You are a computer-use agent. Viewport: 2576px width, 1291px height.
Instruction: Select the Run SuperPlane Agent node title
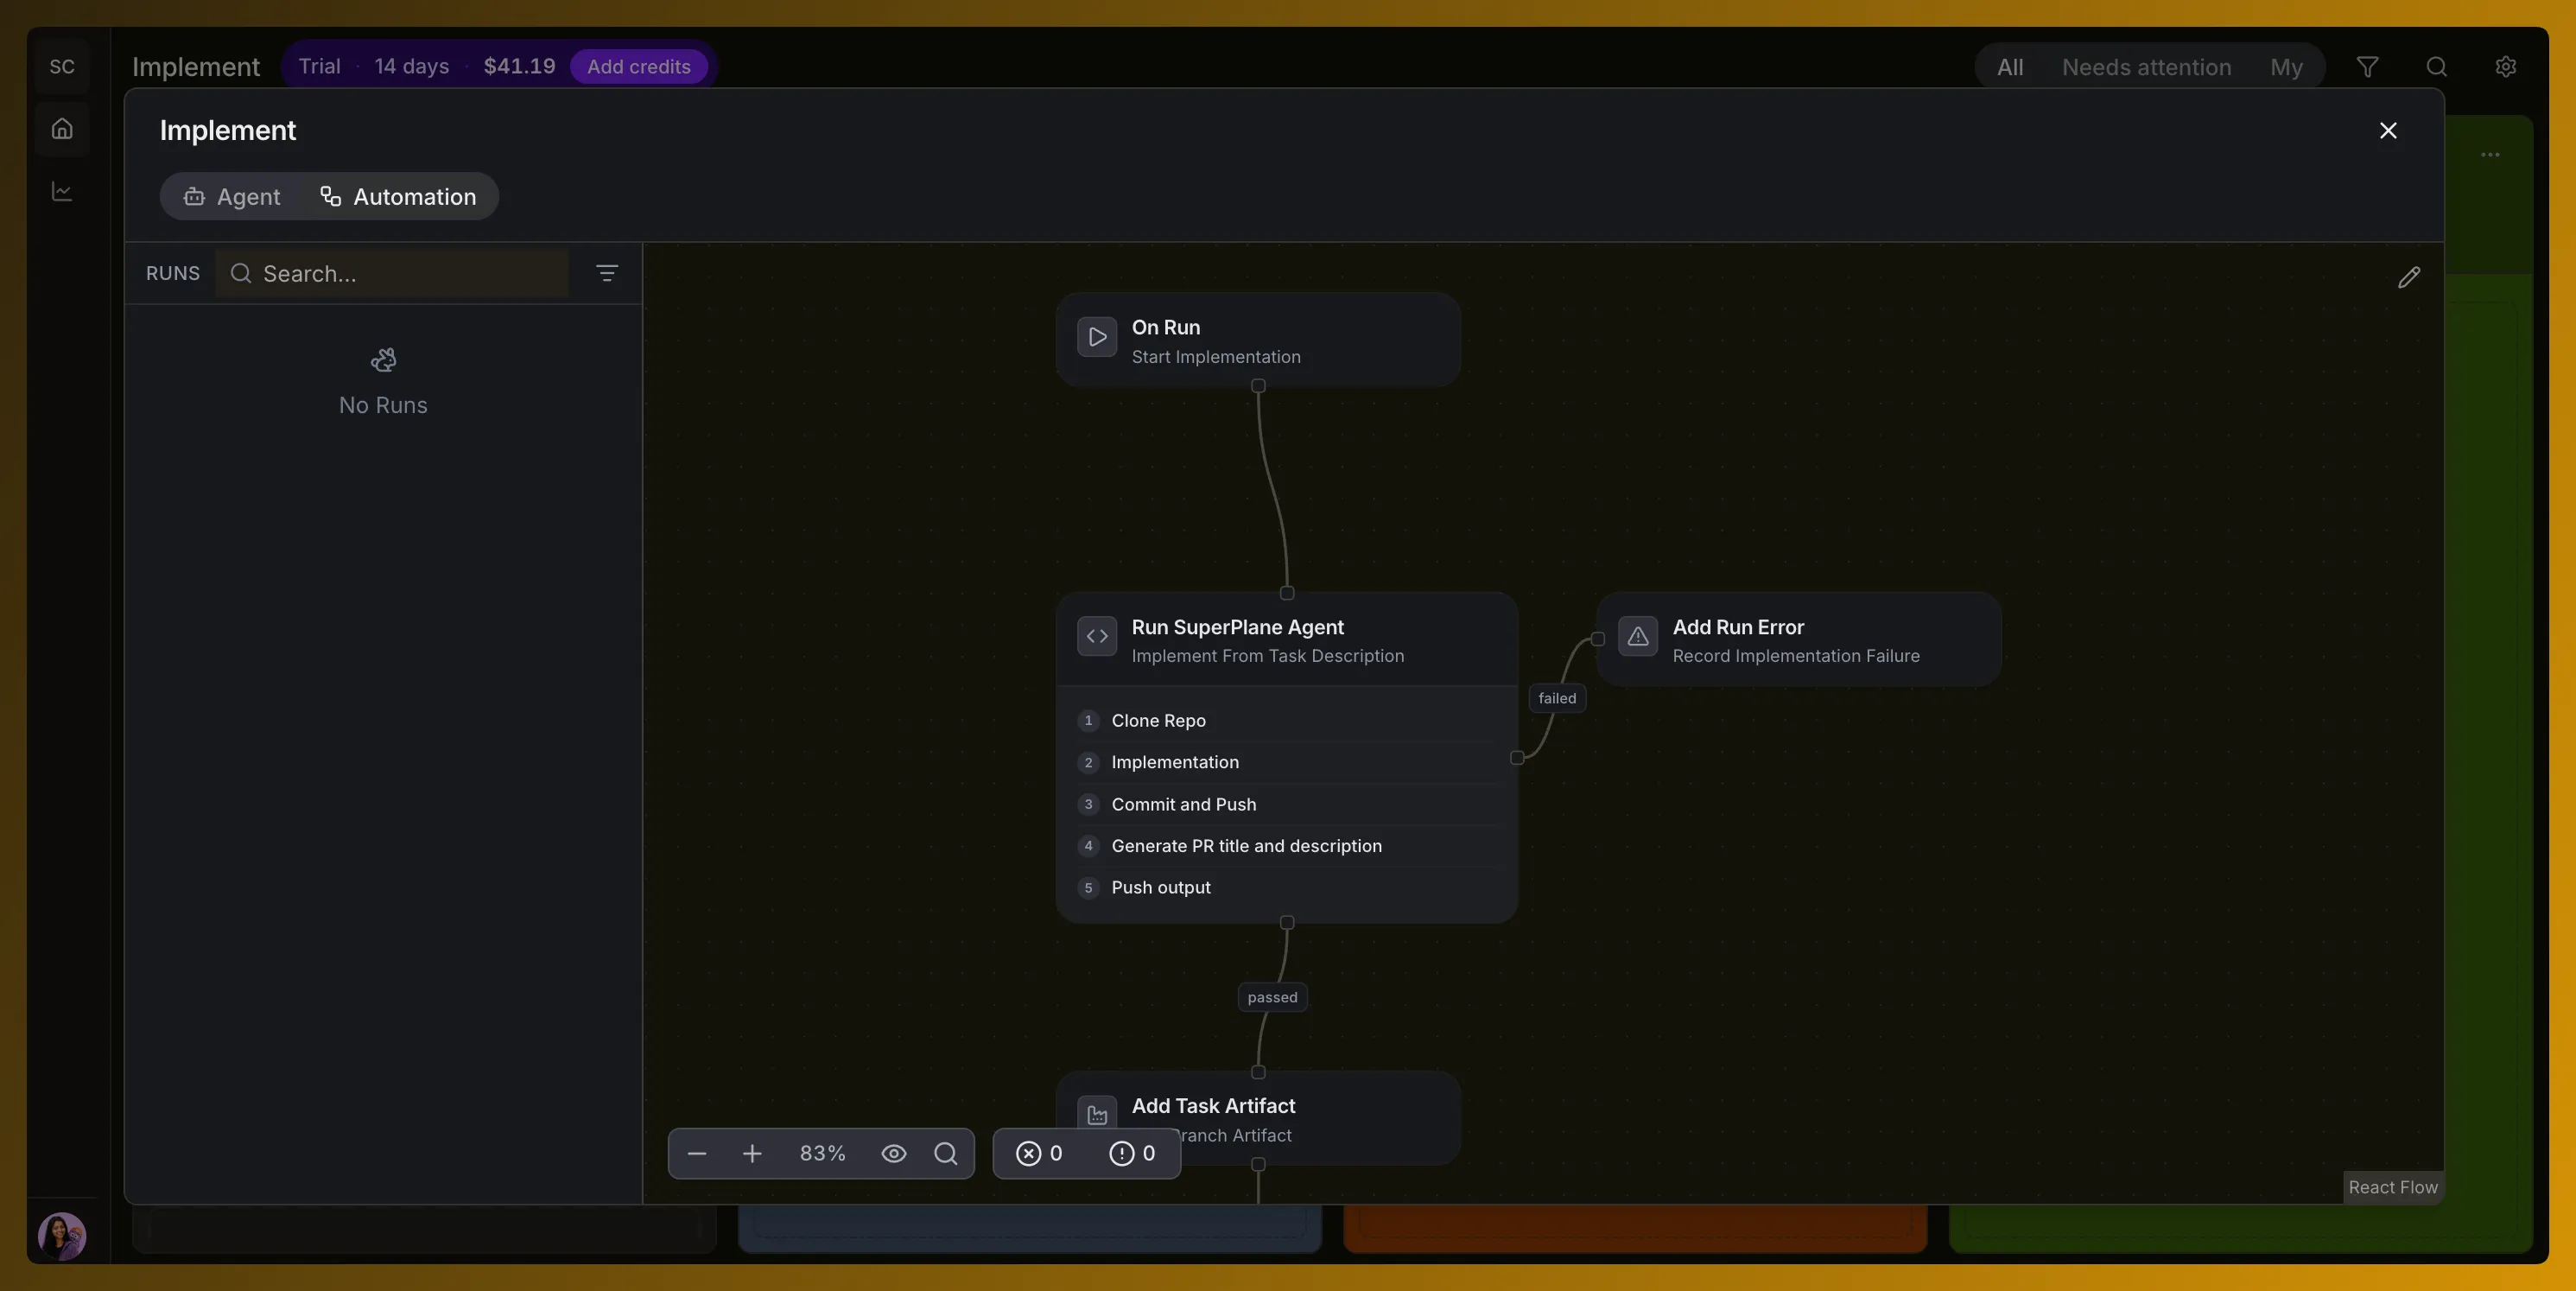[1237, 627]
